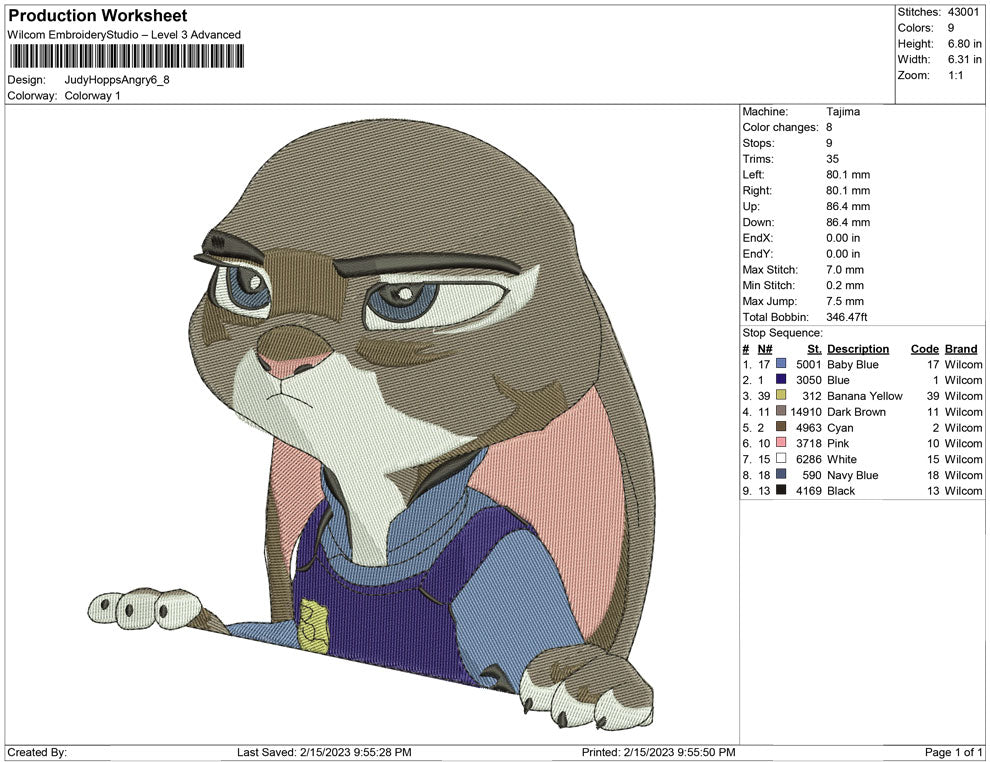Open the Tajima machine selector
The image size is (990, 762).
tap(843, 111)
